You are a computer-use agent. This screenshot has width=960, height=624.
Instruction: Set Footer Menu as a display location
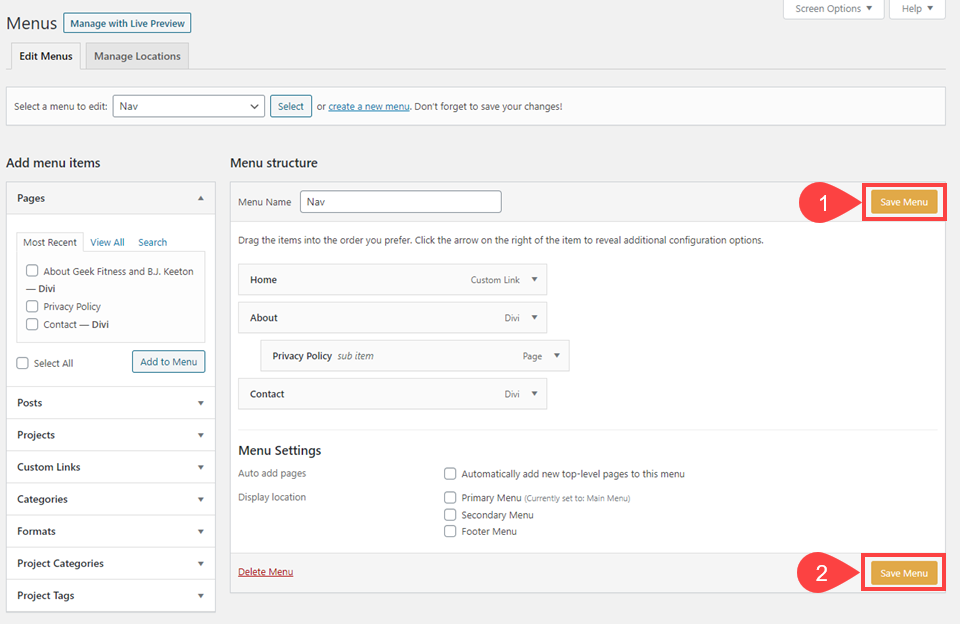click(449, 531)
